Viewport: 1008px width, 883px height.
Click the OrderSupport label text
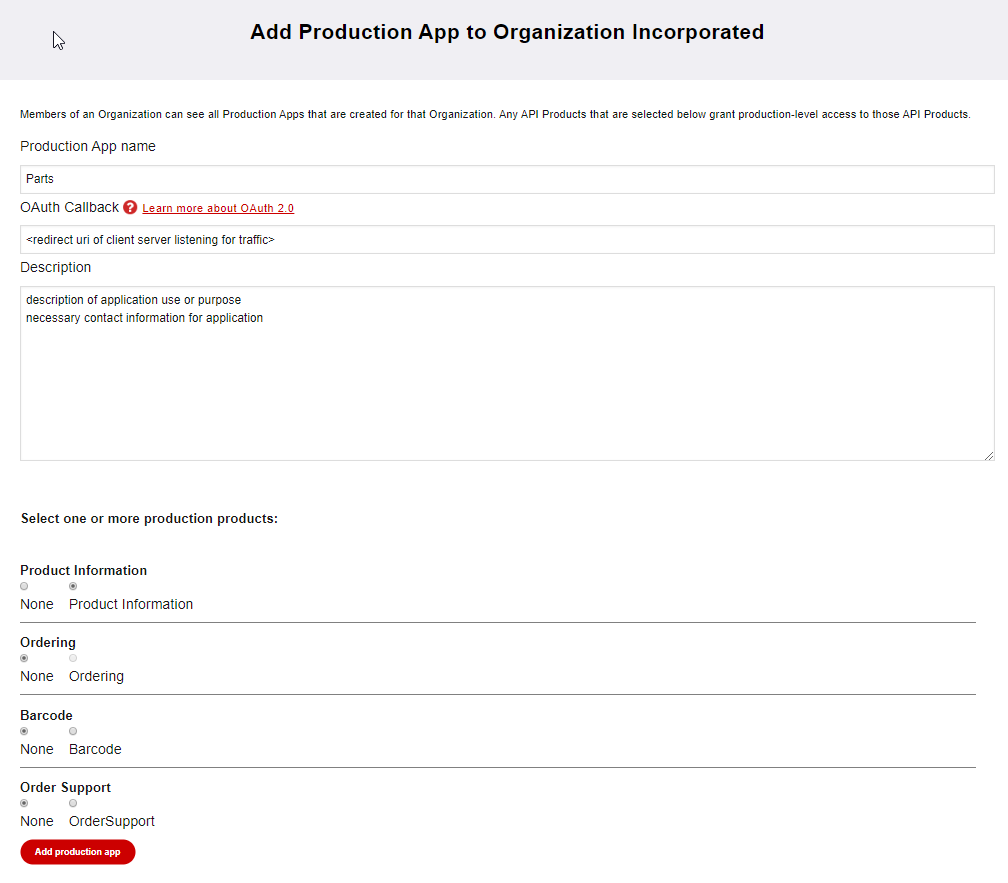click(x=111, y=821)
